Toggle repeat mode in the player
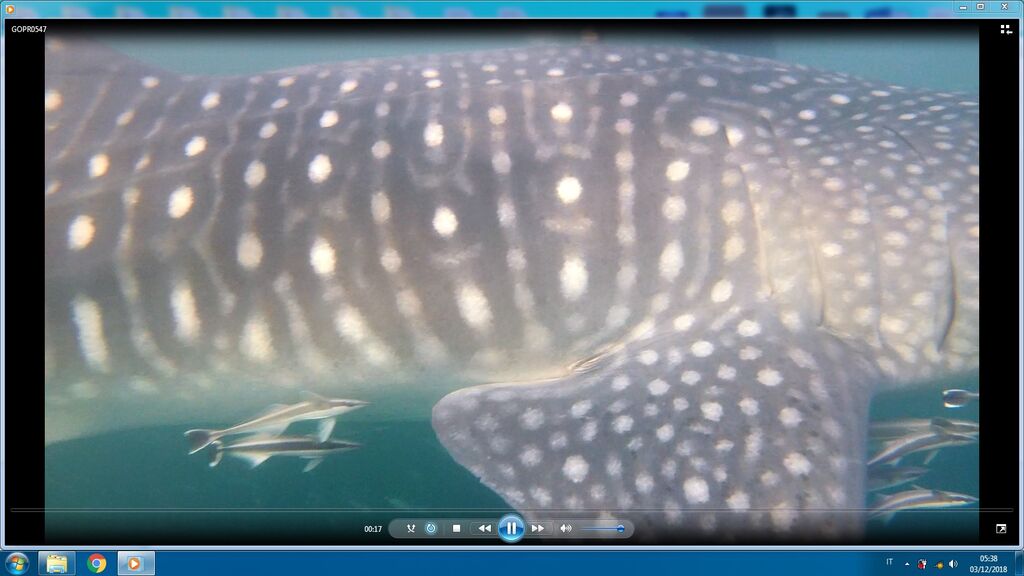 pyautogui.click(x=431, y=528)
